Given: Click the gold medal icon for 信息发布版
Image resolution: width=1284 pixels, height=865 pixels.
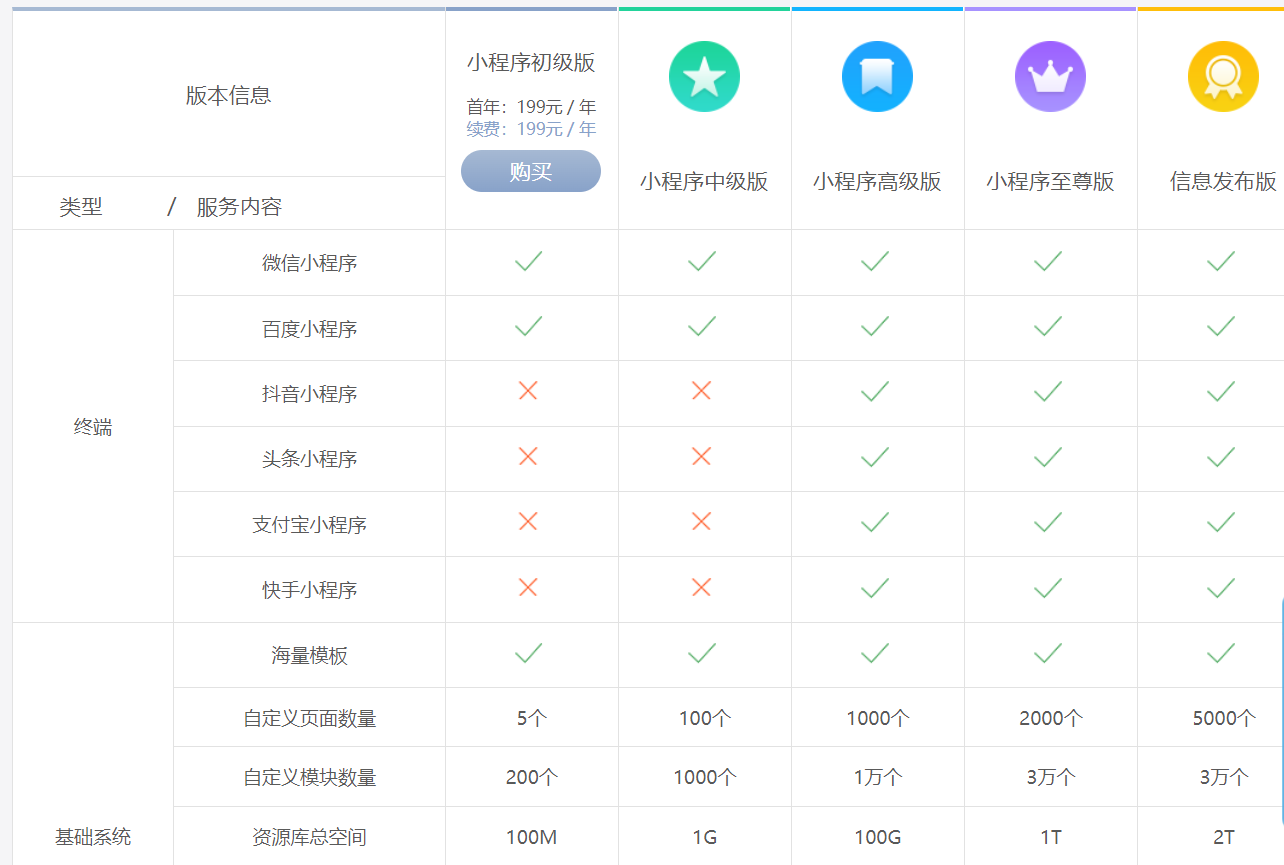Looking at the screenshot, I should tap(1222, 76).
